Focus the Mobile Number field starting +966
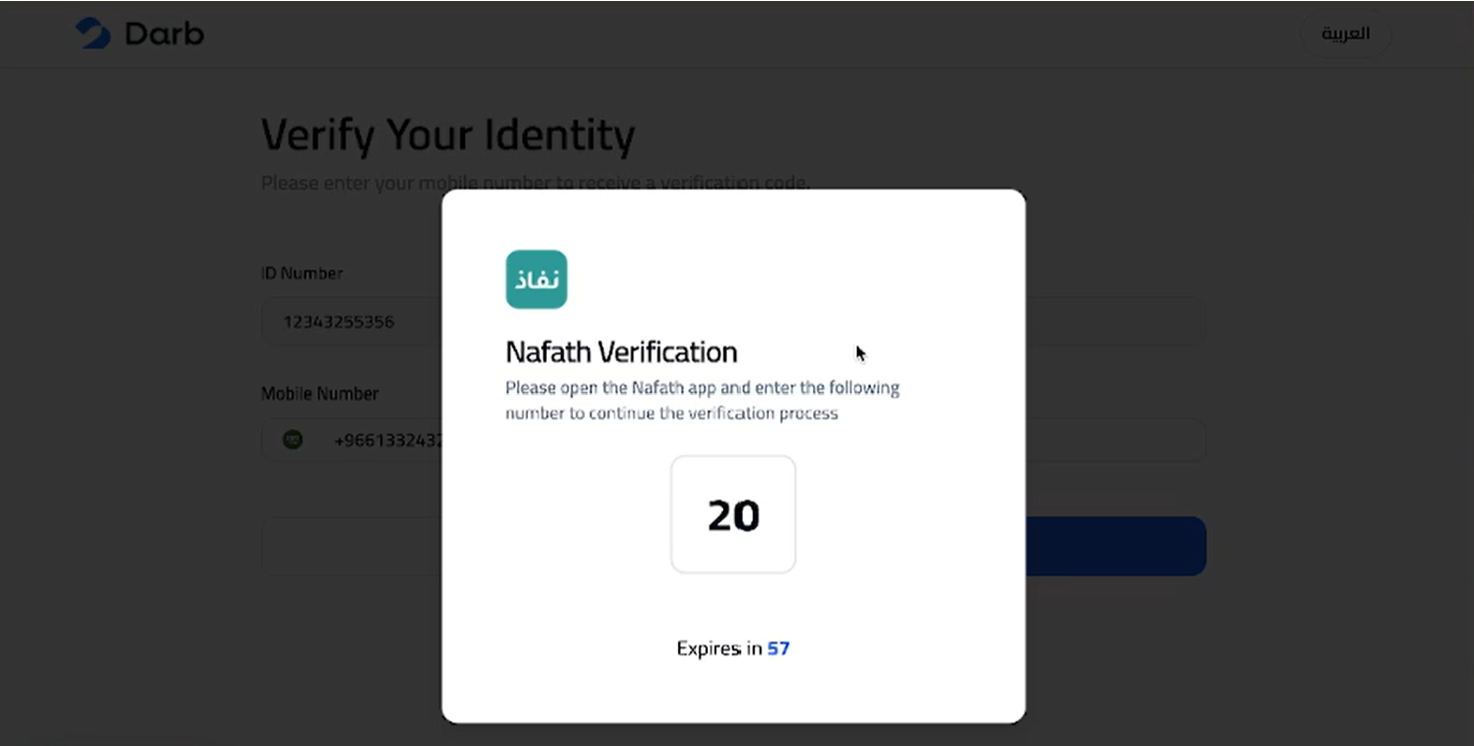The image size is (1474, 746). 352,440
